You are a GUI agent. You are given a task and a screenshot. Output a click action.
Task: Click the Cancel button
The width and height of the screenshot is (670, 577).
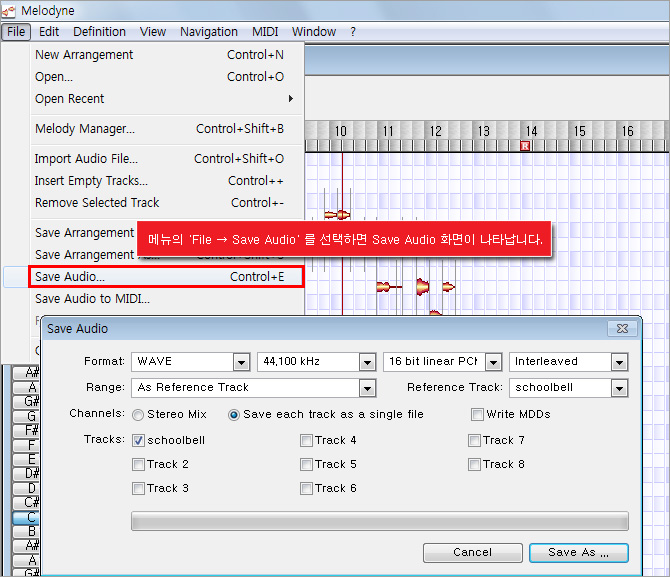pos(473,553)
